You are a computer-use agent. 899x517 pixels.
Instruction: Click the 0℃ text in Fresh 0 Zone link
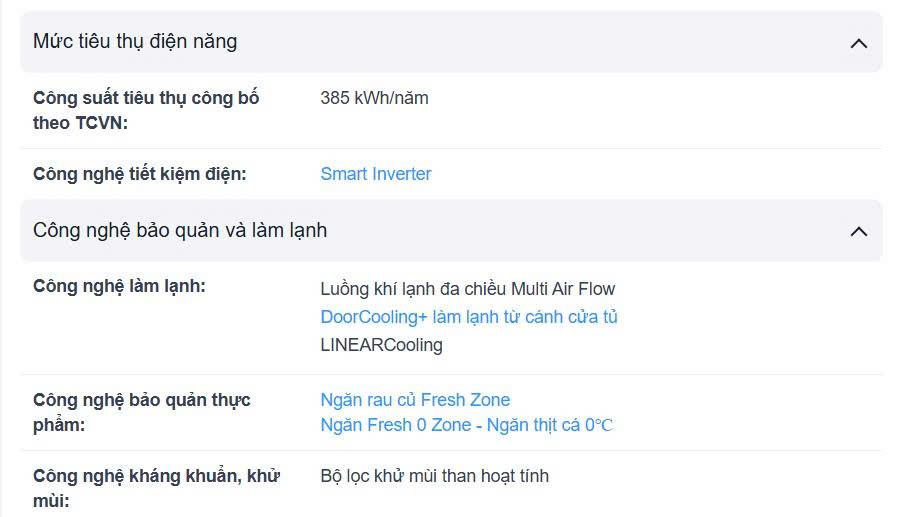(599, 425)
